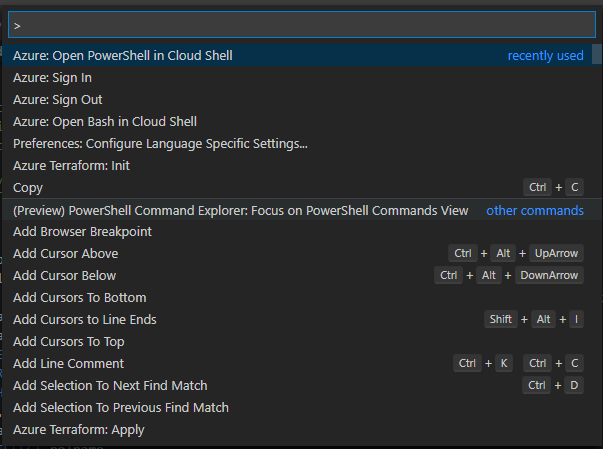The width and height of the screenshot is (603, 449).
Task: Open Configure Language Specific Settings
Action: tap(160, 144)
